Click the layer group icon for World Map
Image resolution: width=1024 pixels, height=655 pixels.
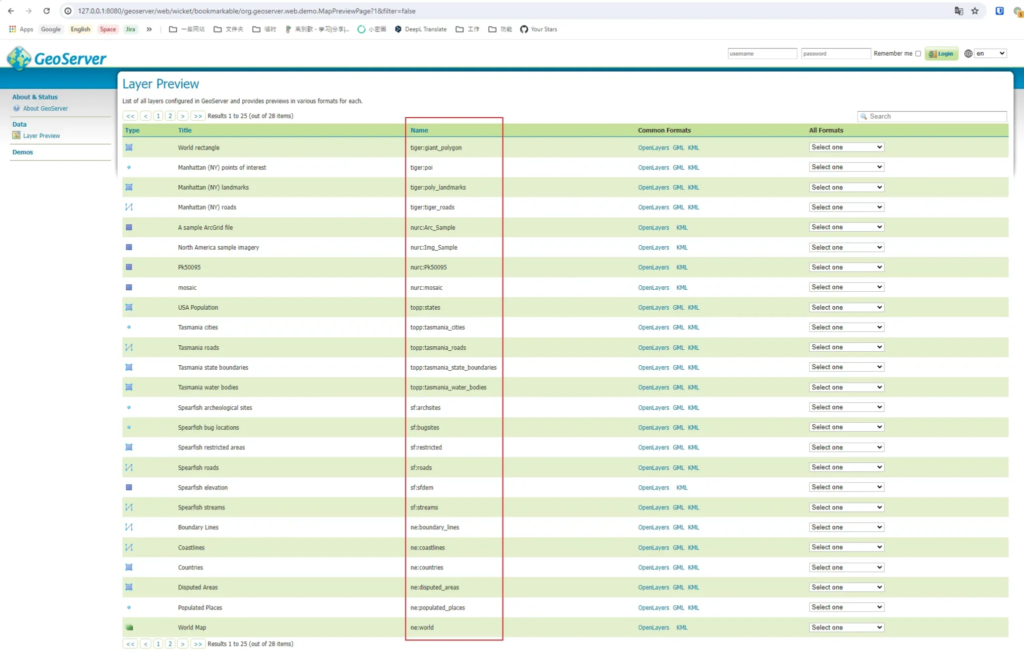pos(129,628)
